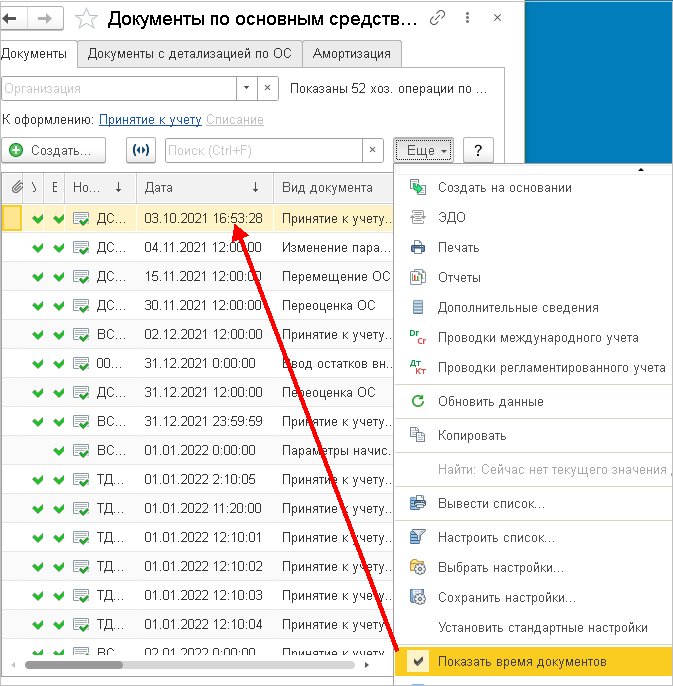Click date cell 01.01.2022 11:20:00
The image size is (673, 686).
pos(203,508)
